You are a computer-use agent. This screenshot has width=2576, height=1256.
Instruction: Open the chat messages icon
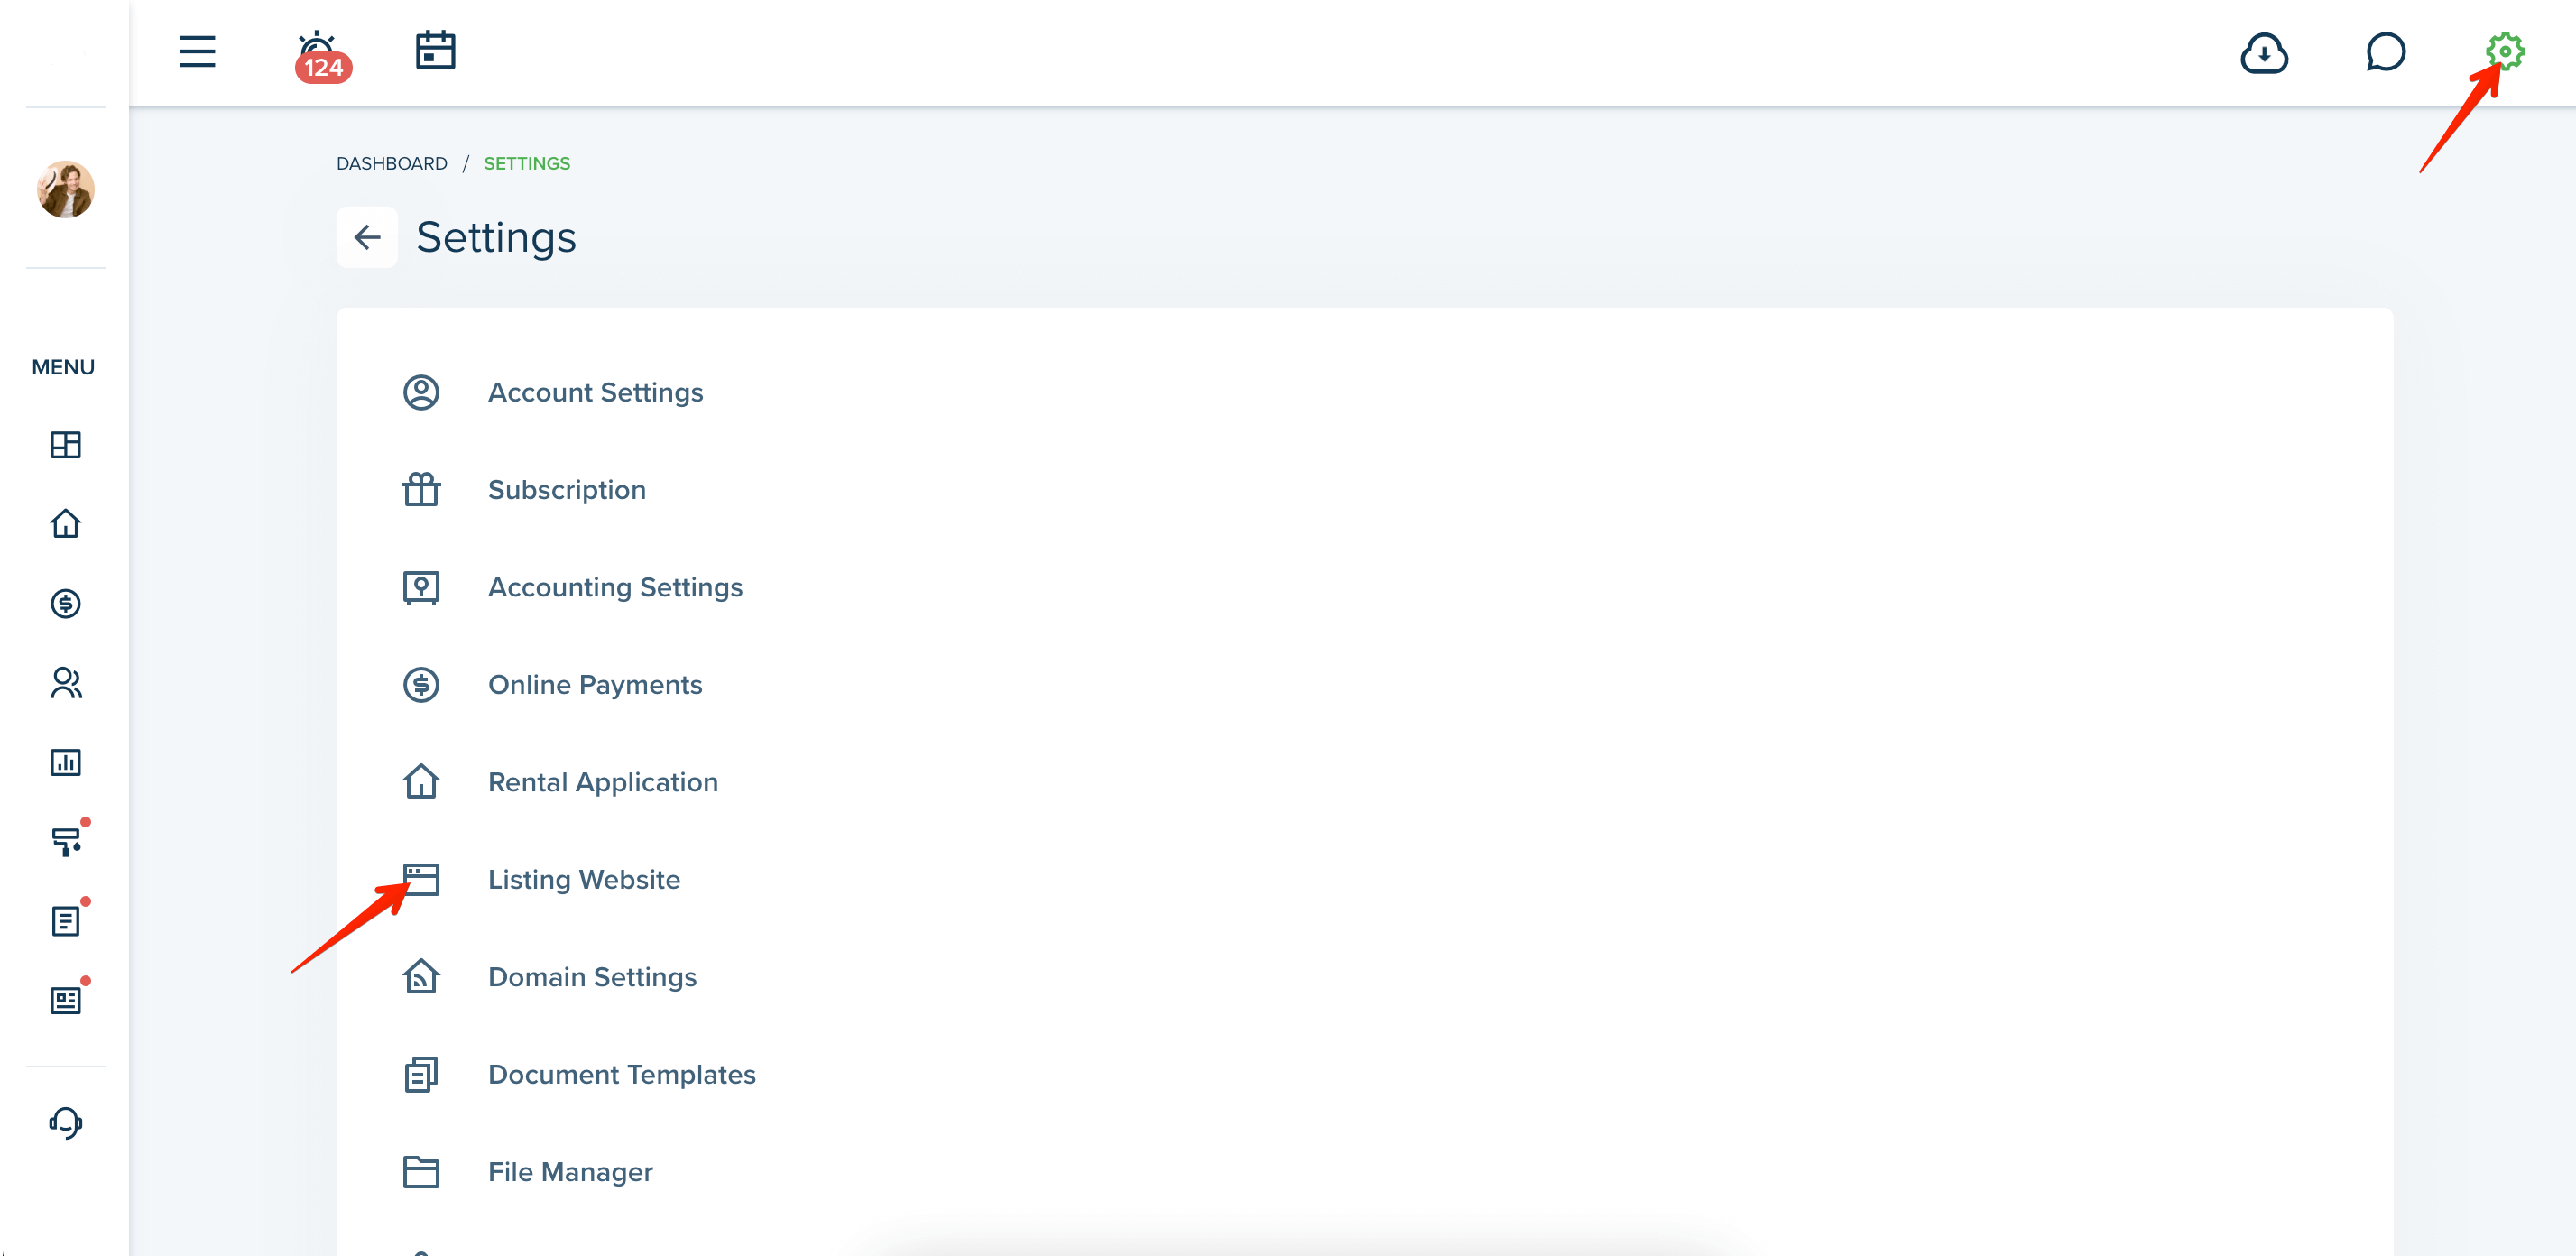coord(2385,52)
